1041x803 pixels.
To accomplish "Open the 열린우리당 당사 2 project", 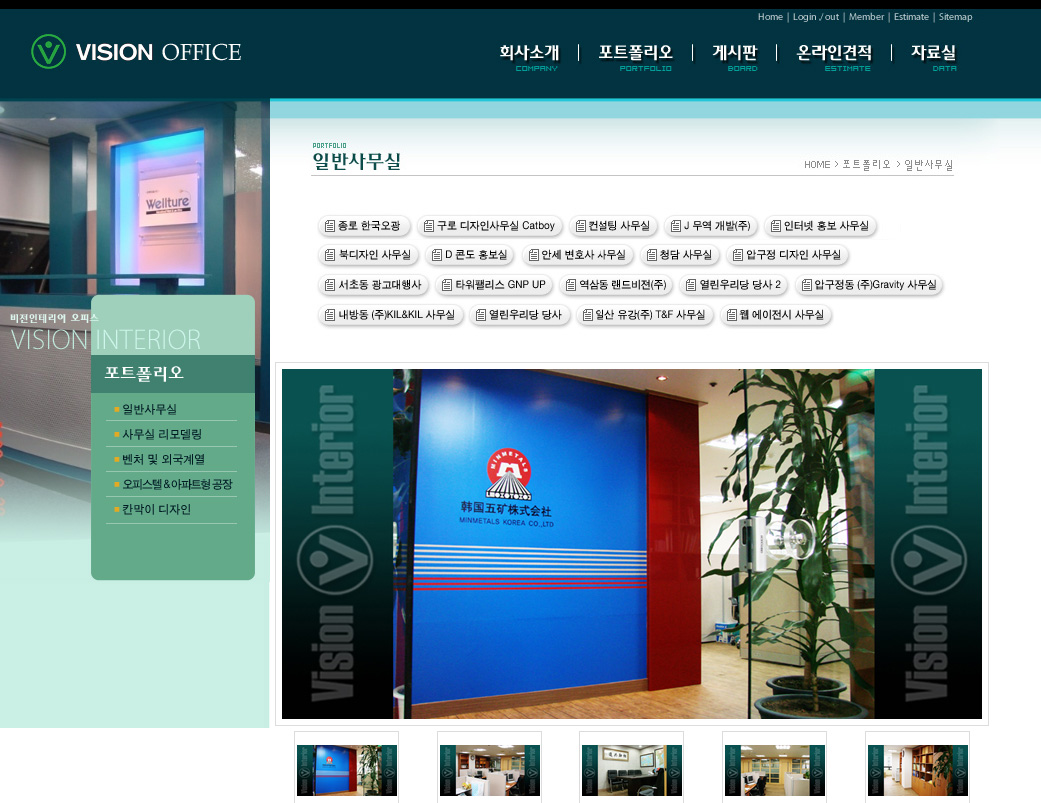I will tap(734, 285).
